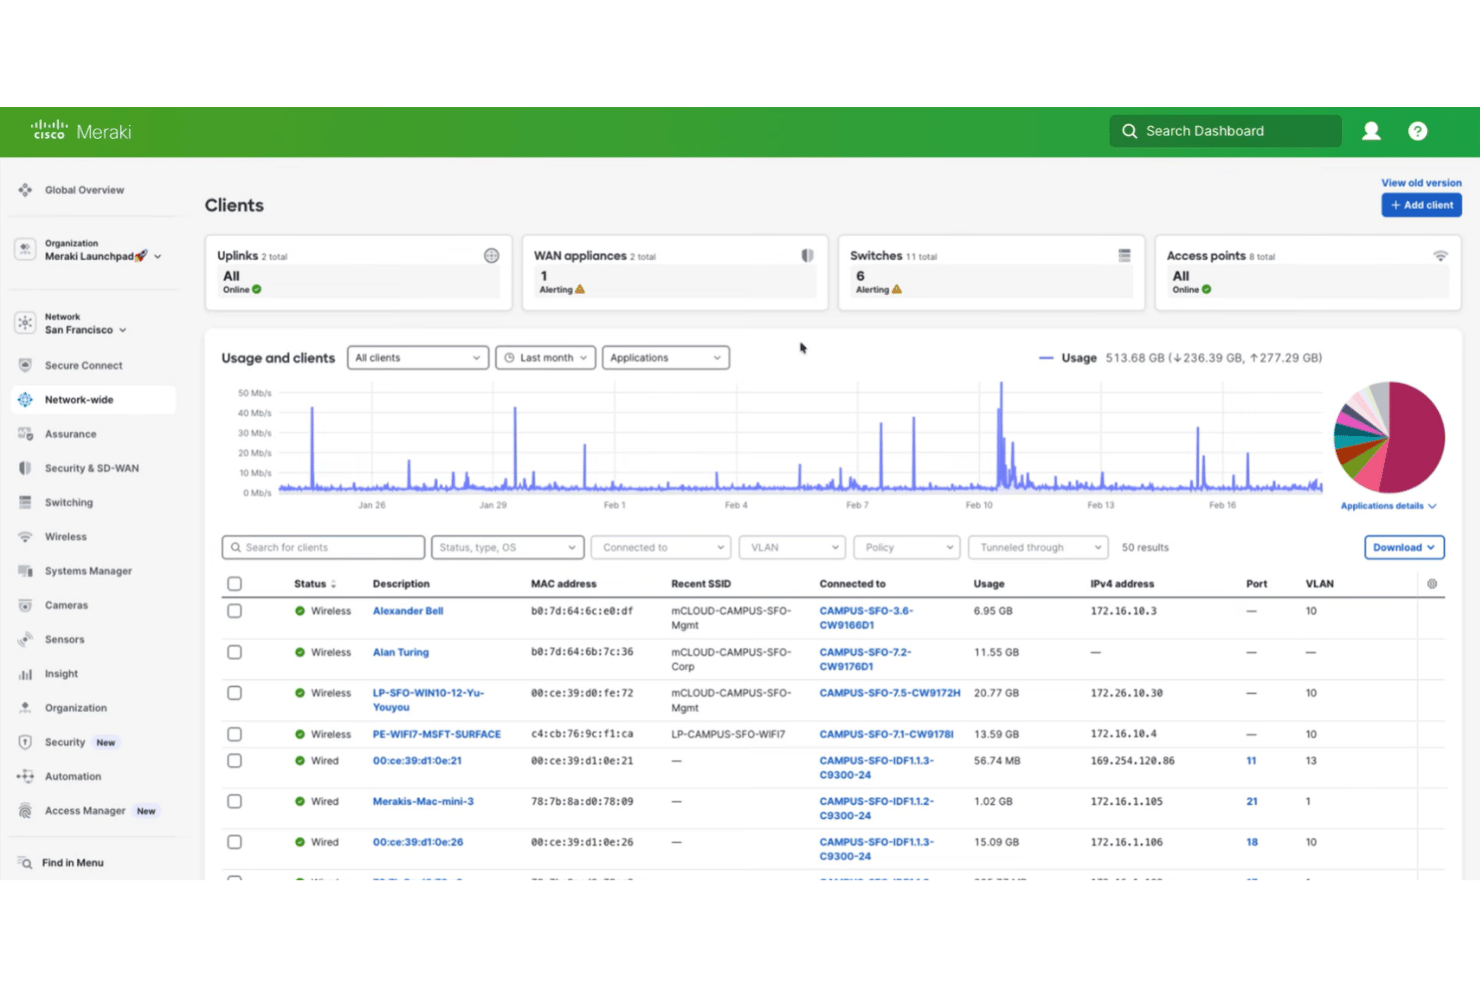
Task: Click the Global Overview icon
Action: 25,190
